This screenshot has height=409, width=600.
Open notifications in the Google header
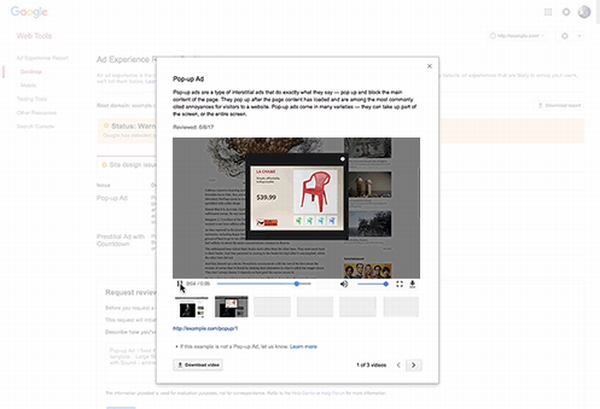pyautogui.click(x=566, y=12)
